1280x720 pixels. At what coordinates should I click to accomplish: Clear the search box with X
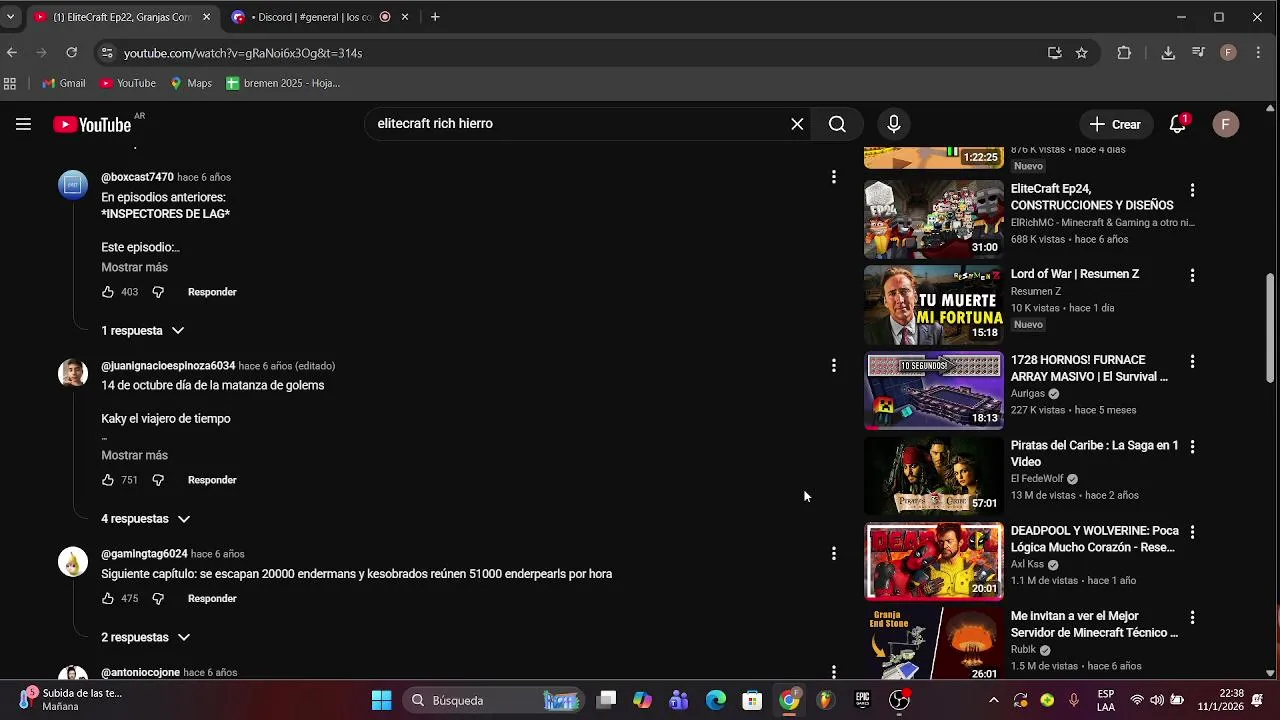(x=797, y=124)
